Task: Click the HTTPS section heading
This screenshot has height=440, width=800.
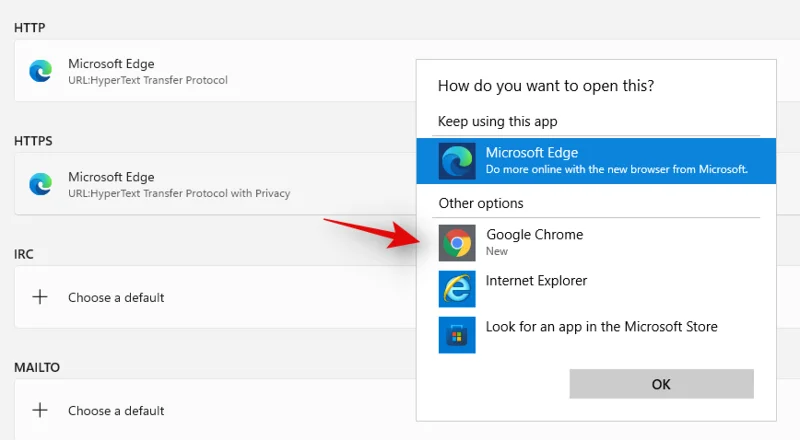Action: pos(33,141)
